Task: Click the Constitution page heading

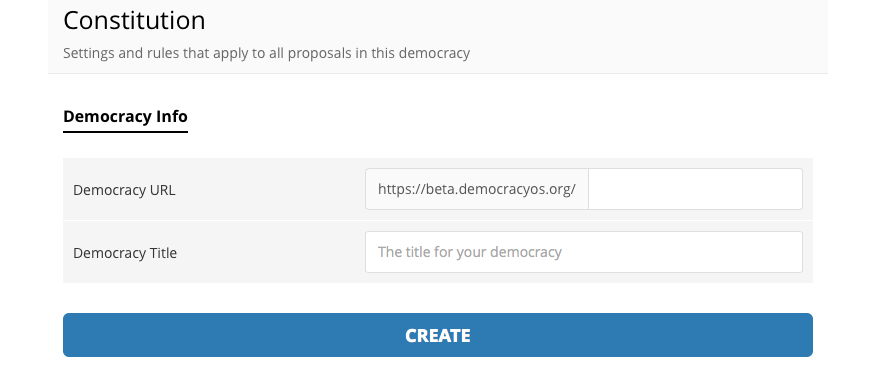Action: click(x=134, y=20)
